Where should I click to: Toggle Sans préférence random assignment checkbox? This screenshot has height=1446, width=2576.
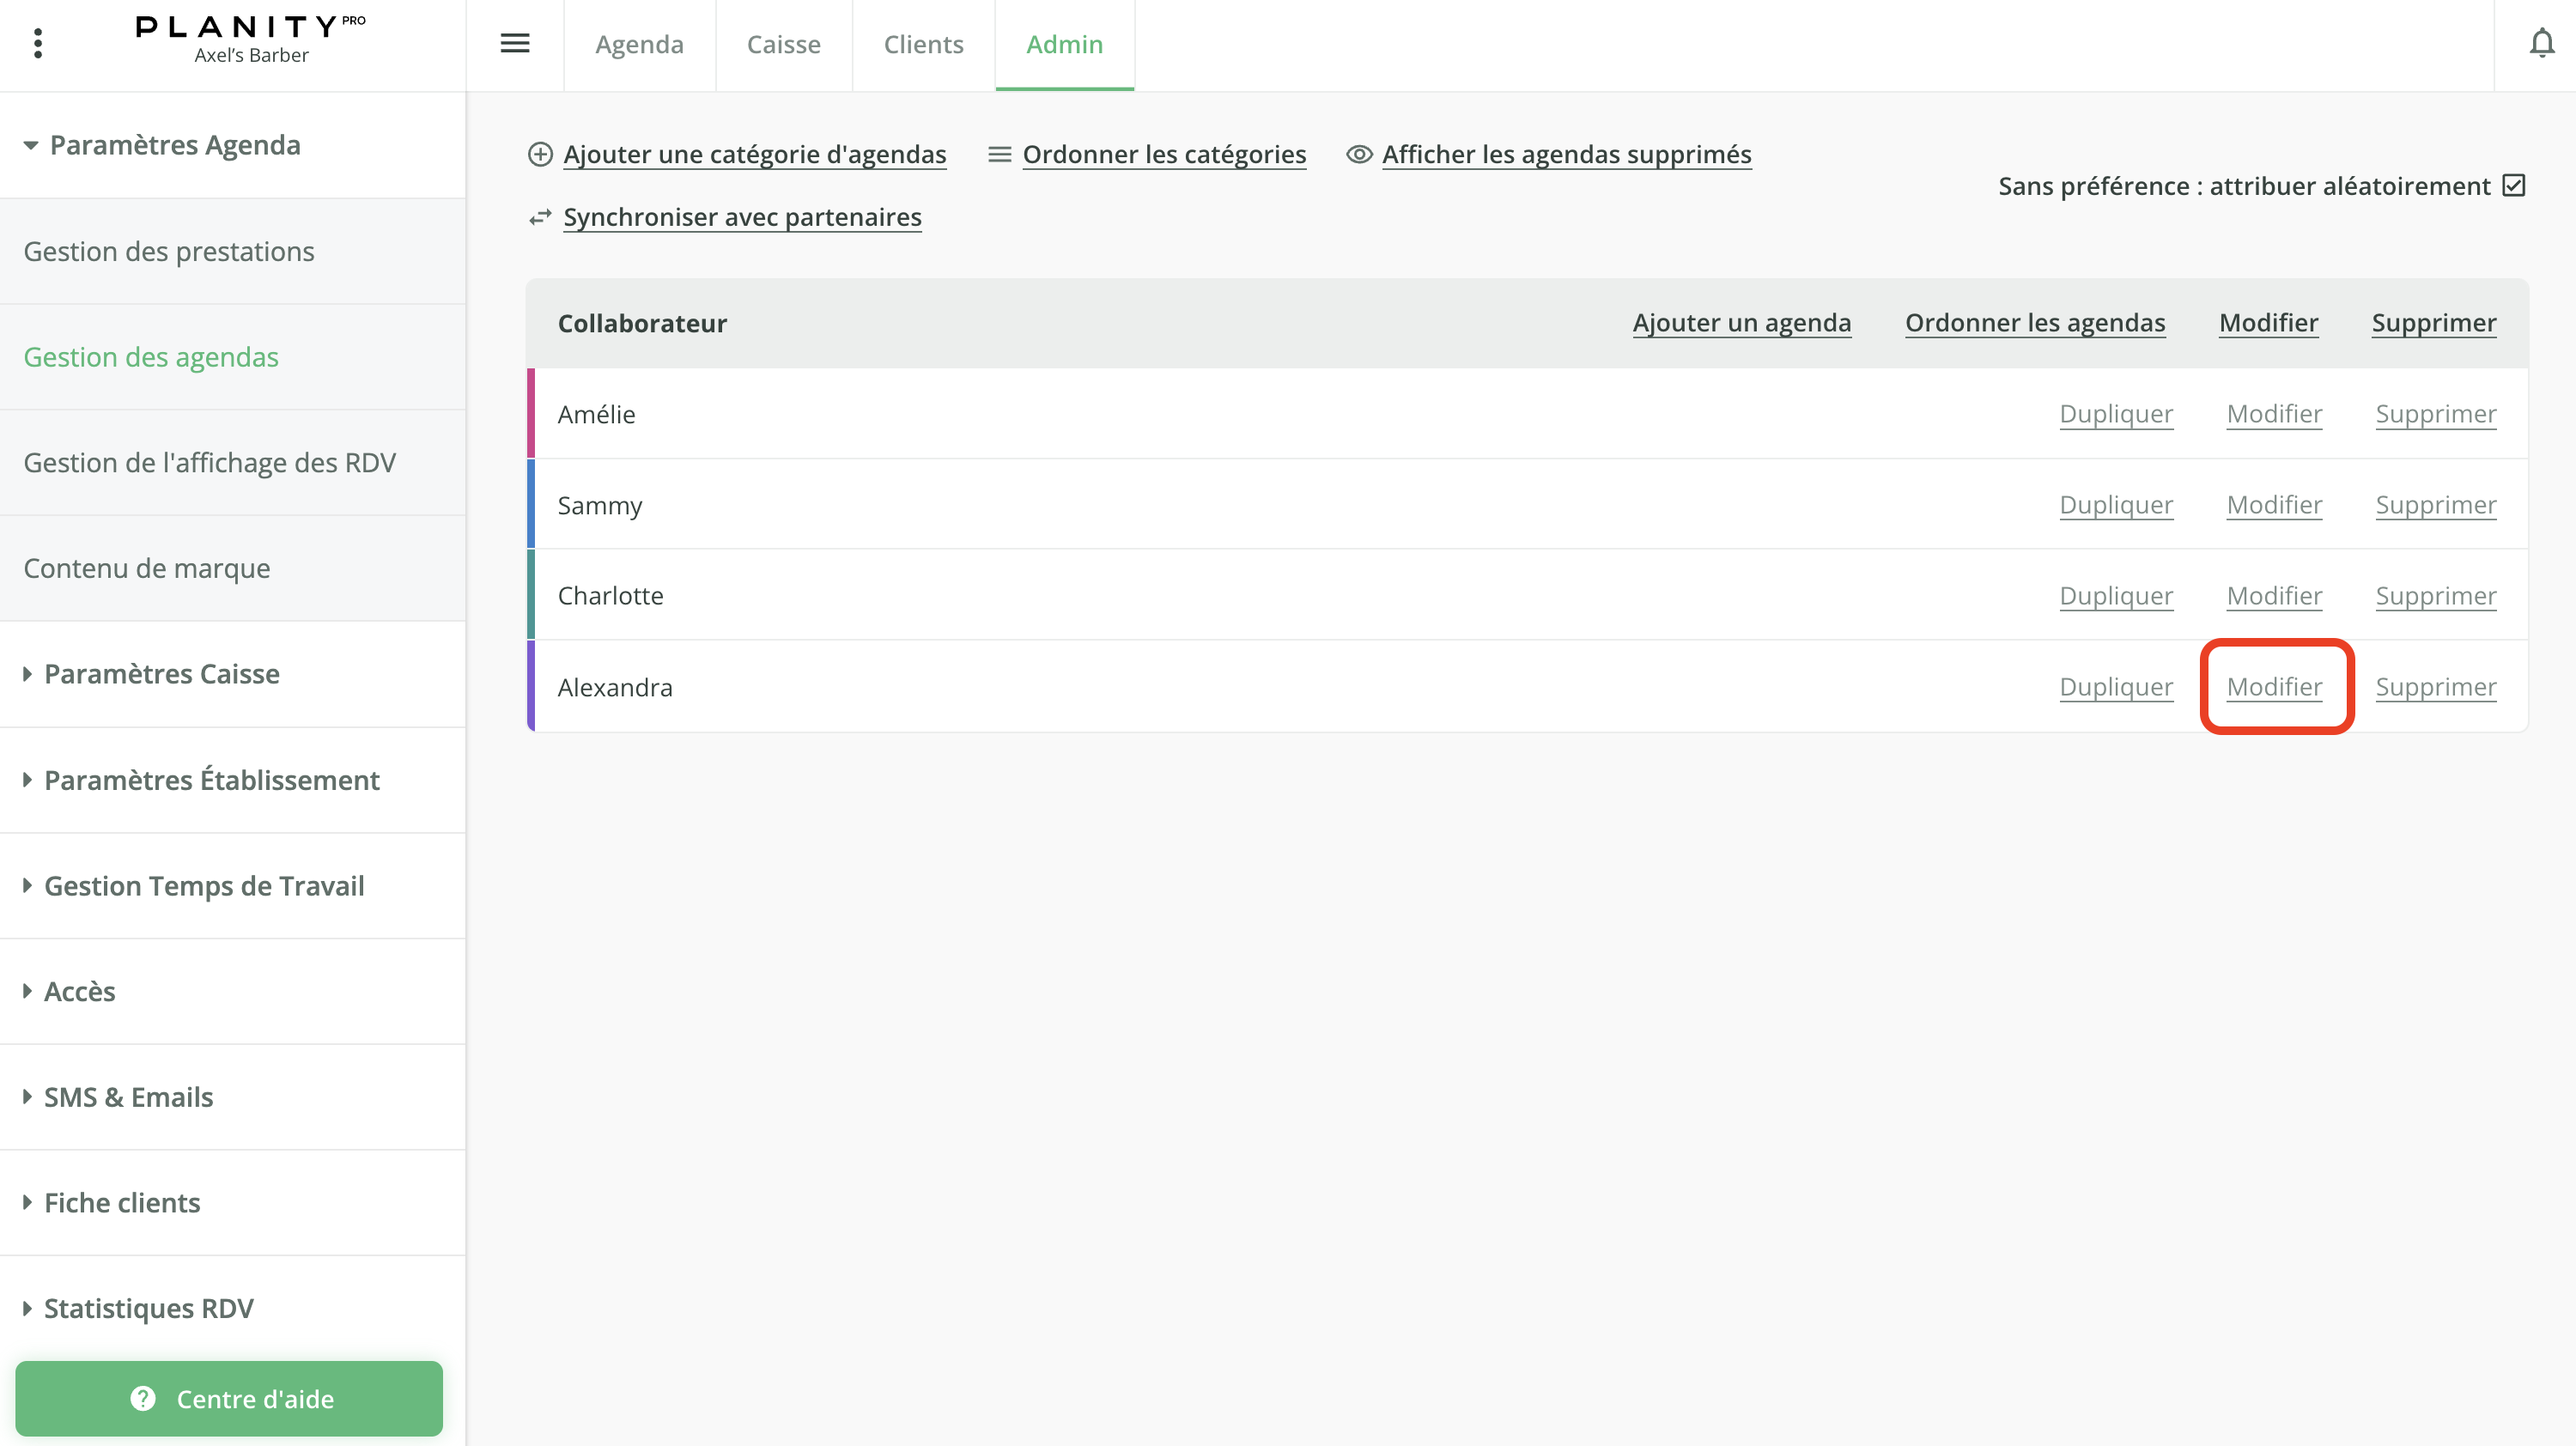pyautogui.click(x=2513, y=186)
